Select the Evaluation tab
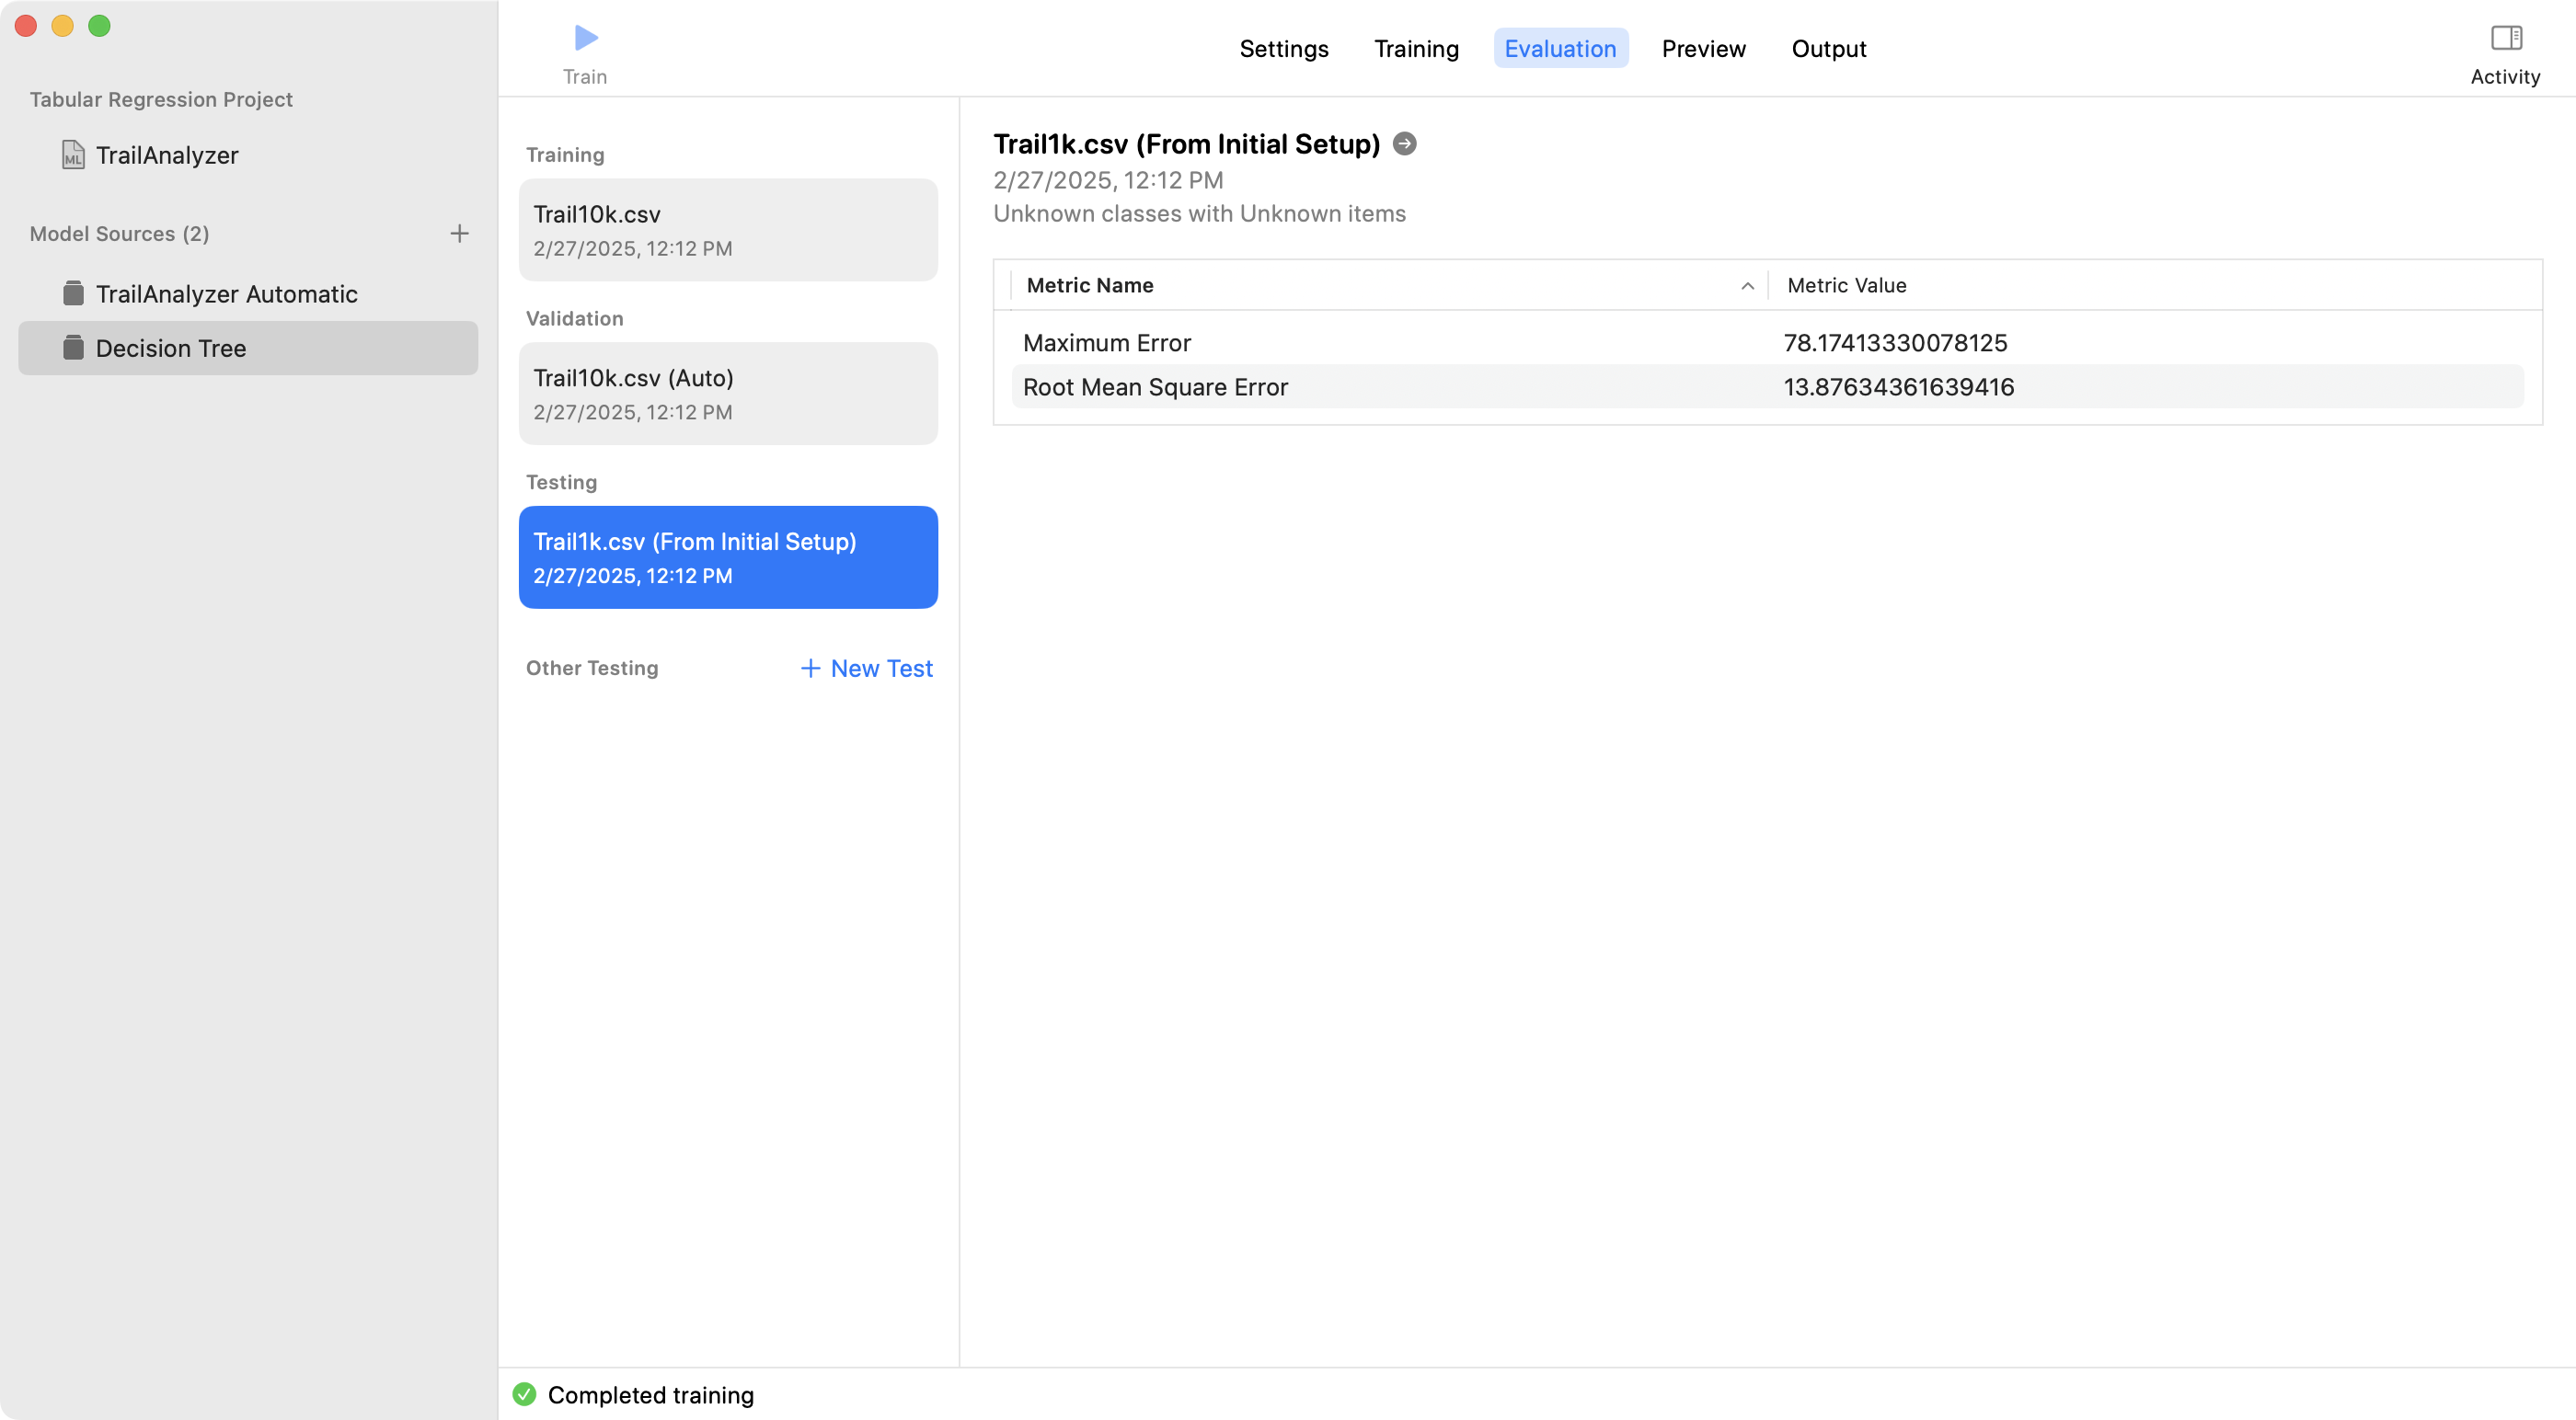 1560,48
